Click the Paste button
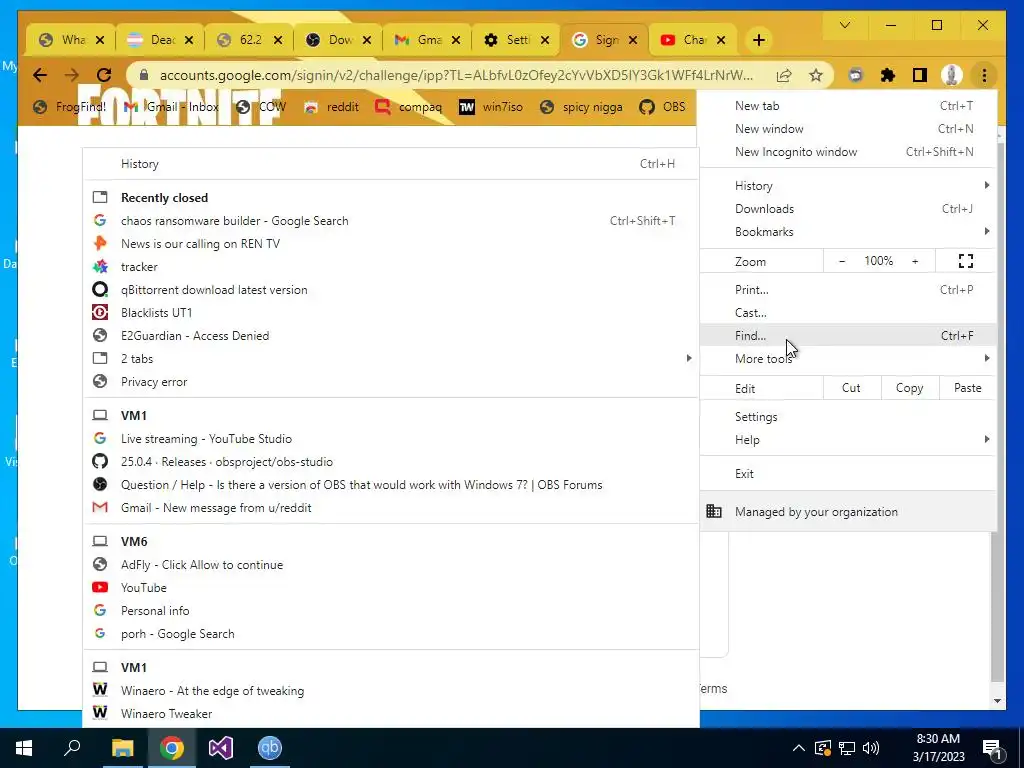The height and width of the screenshot is (768, 1024). pos(967,388)
